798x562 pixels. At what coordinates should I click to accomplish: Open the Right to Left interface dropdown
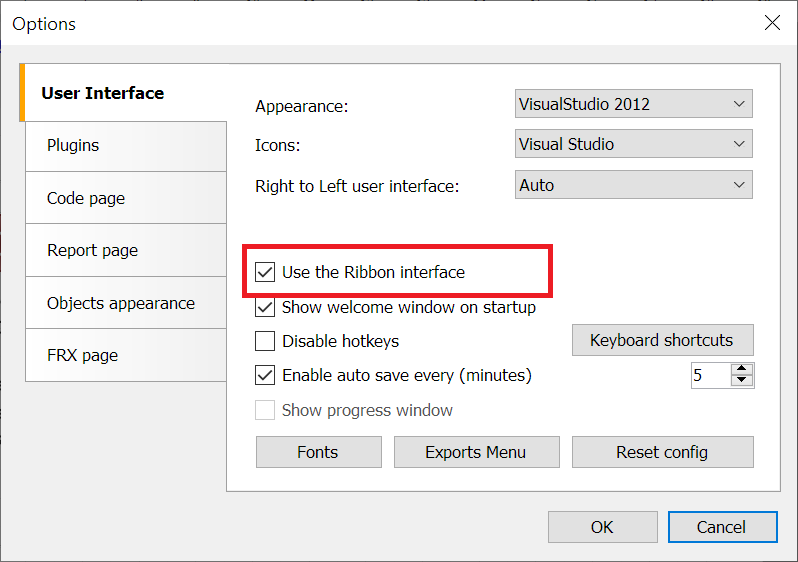[633, 185]
